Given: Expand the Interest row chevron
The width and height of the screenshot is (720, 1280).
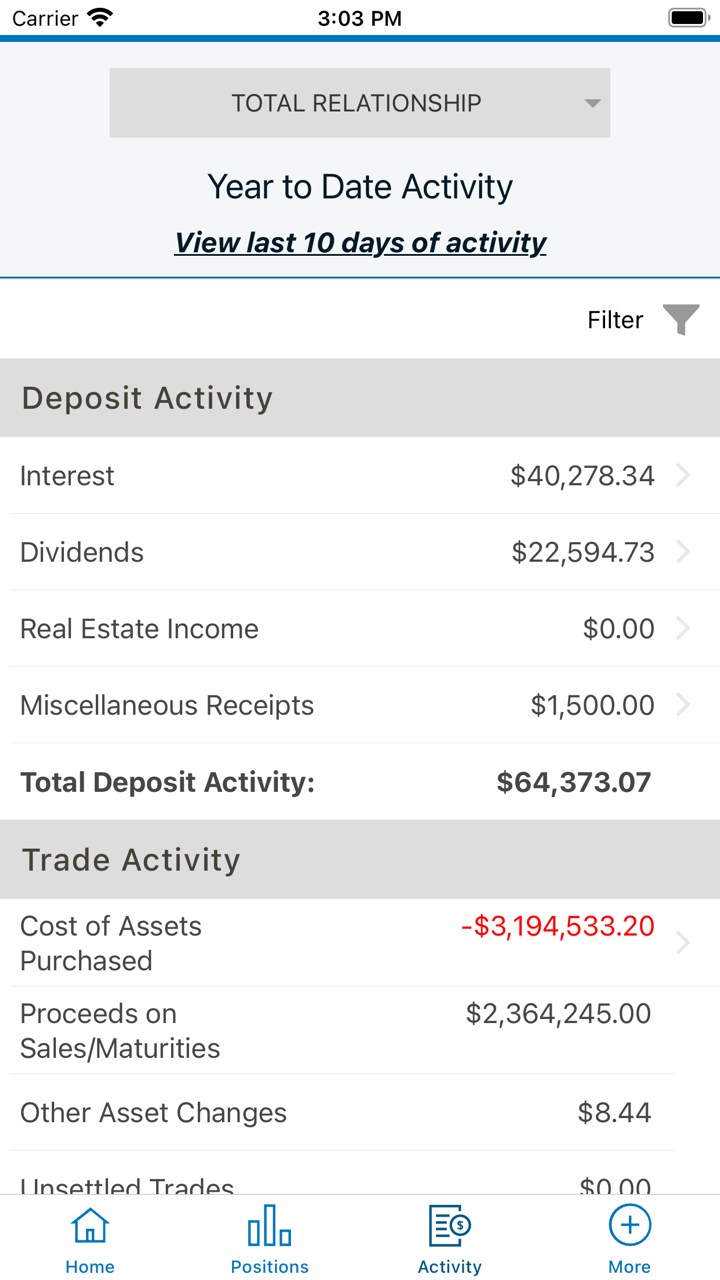Looking at the screenshot, I should tap(683, 475).
